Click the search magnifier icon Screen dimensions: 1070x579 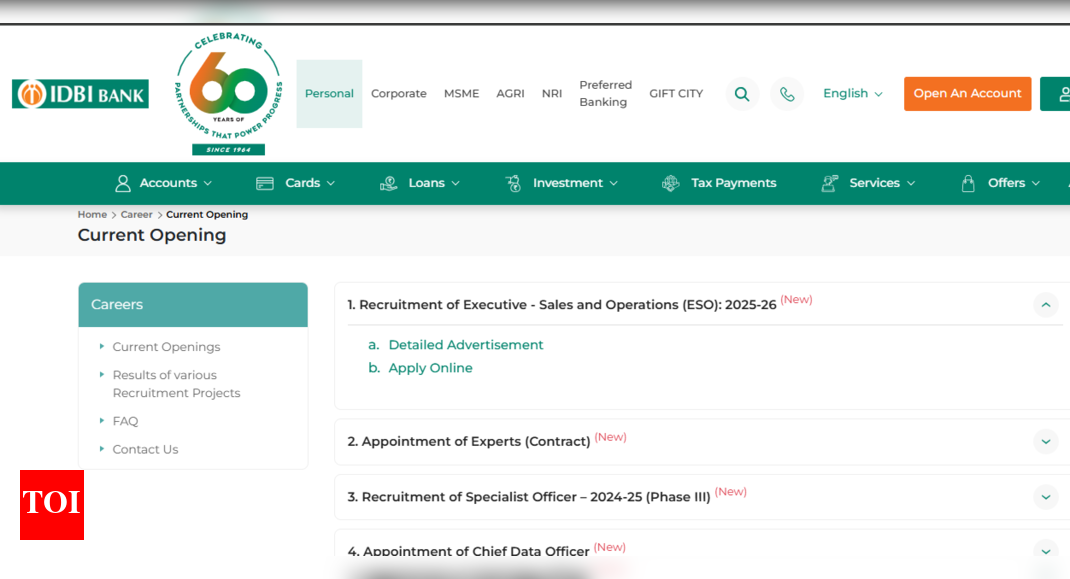click(742, 93)
